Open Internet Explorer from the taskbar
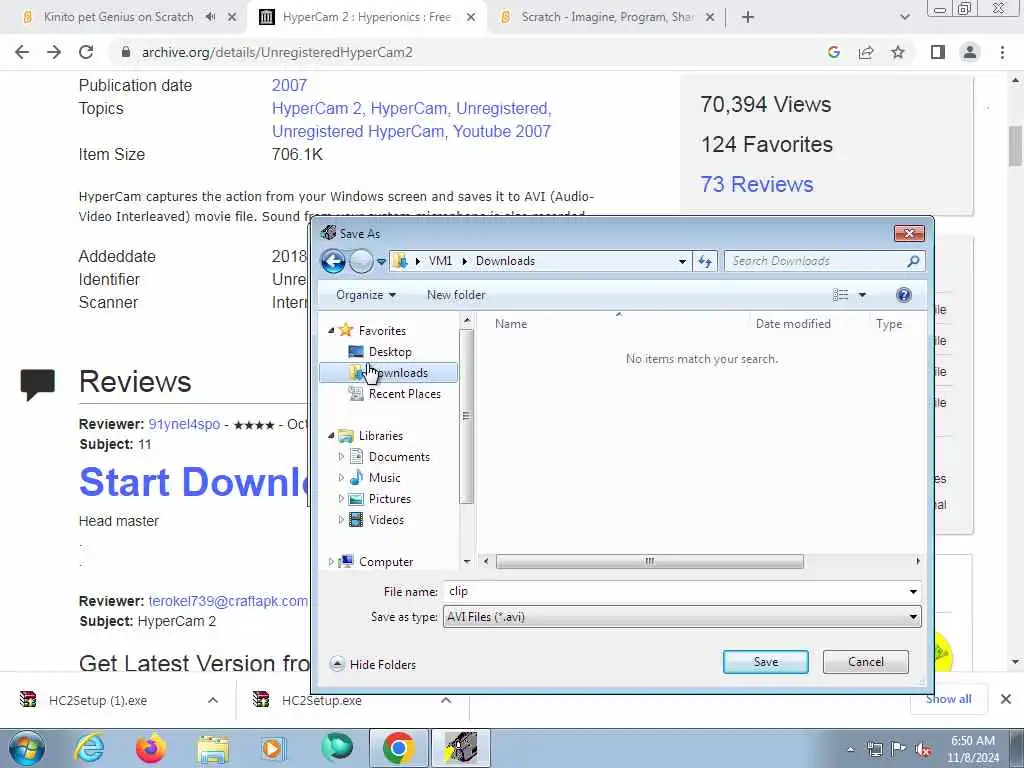 pyautogui.click(x=89, y=748)
